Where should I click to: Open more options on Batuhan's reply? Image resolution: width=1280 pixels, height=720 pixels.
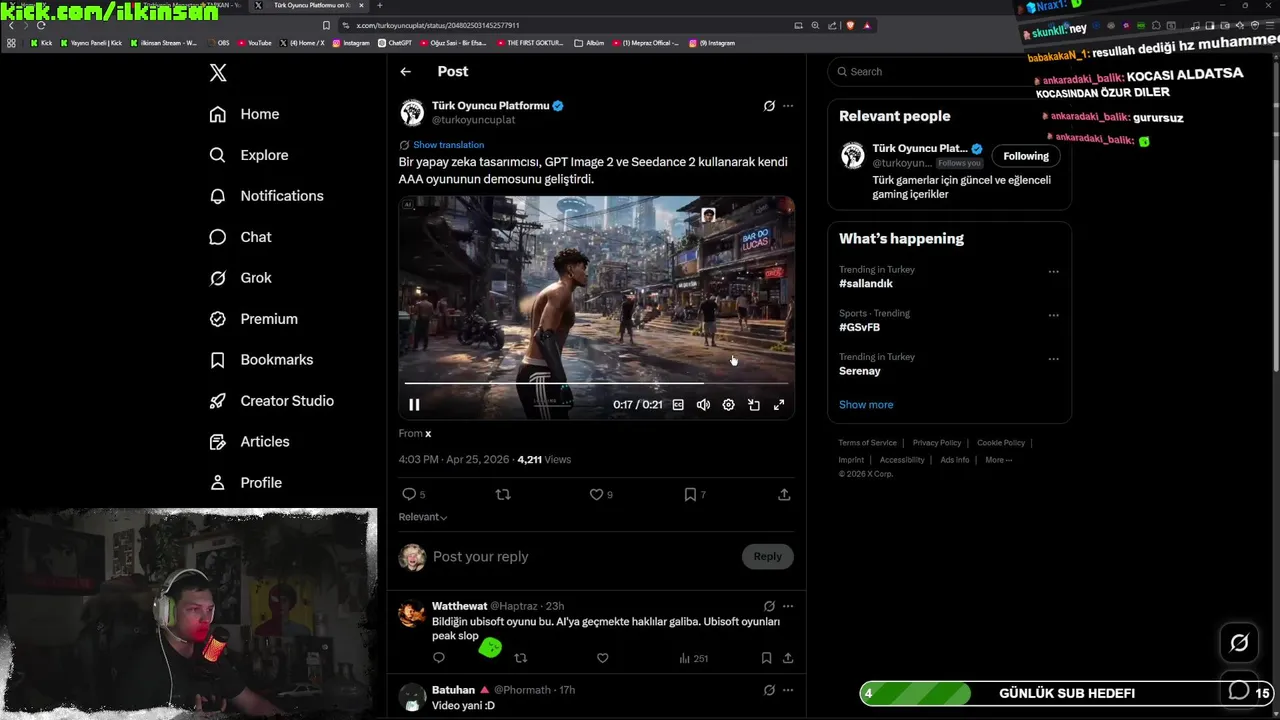tap(788, 690)
